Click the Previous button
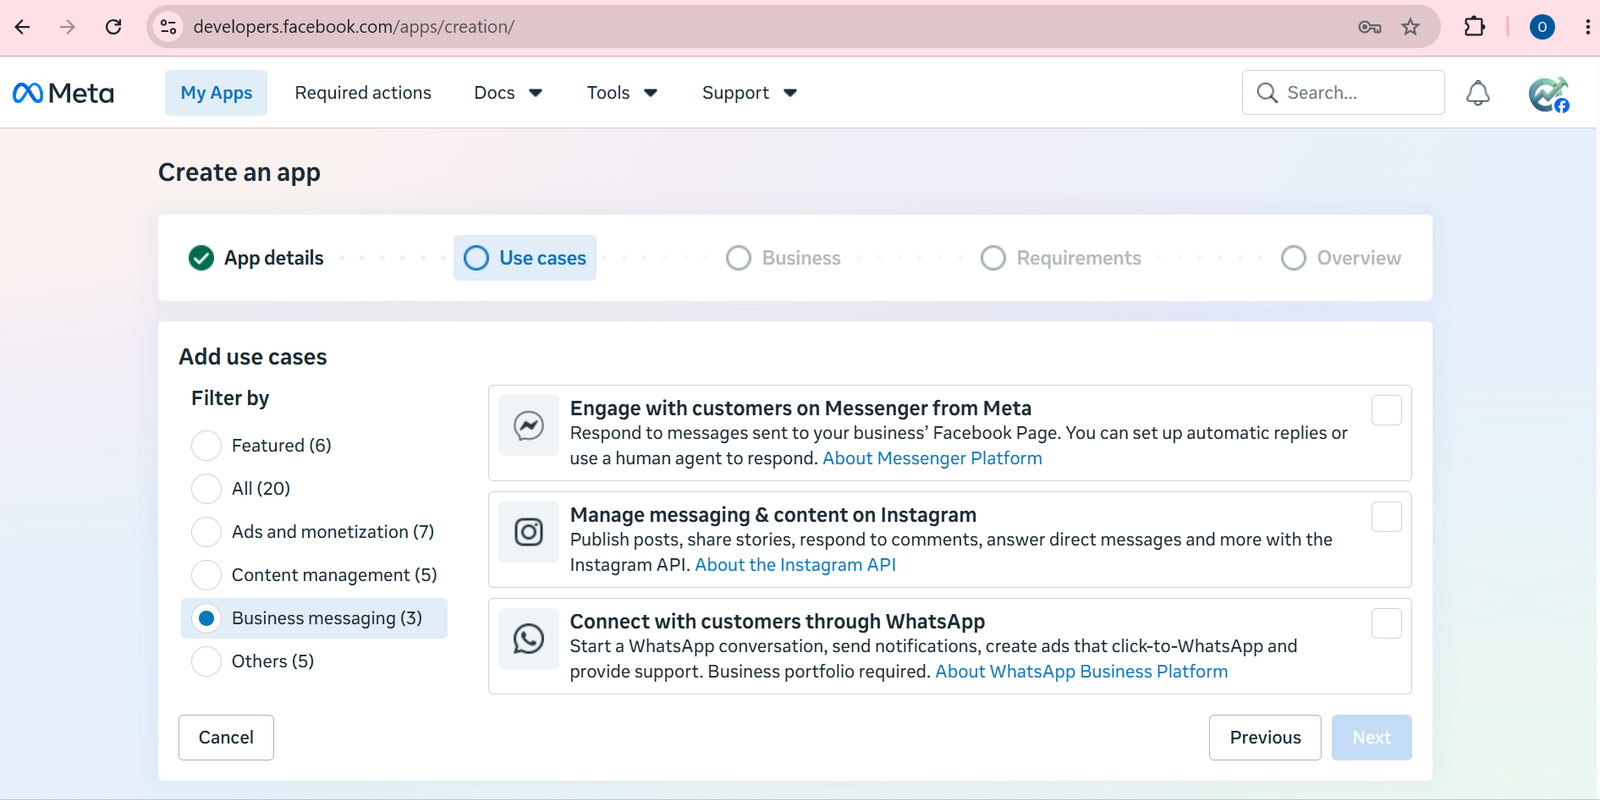The width and height of the screenshot is (1600, 800). 1265,738
